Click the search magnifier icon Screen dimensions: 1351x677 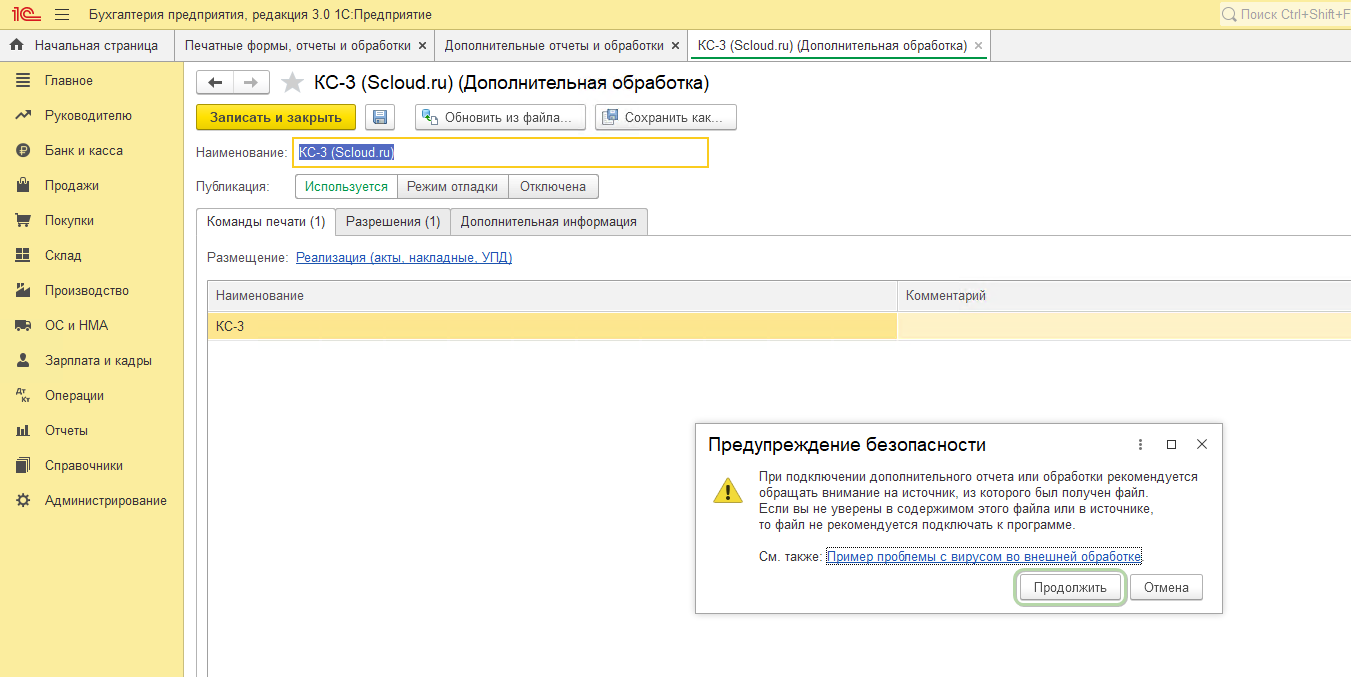coord(1229,14)
